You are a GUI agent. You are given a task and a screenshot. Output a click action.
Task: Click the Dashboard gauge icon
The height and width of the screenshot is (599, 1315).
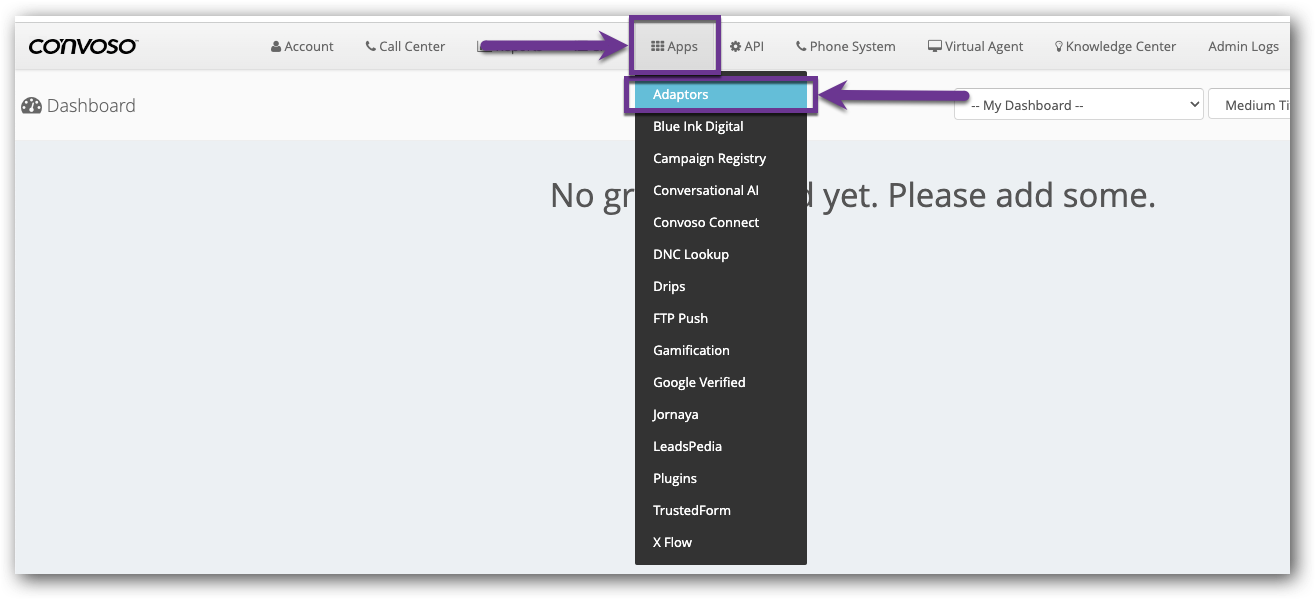tap(31, 106)
